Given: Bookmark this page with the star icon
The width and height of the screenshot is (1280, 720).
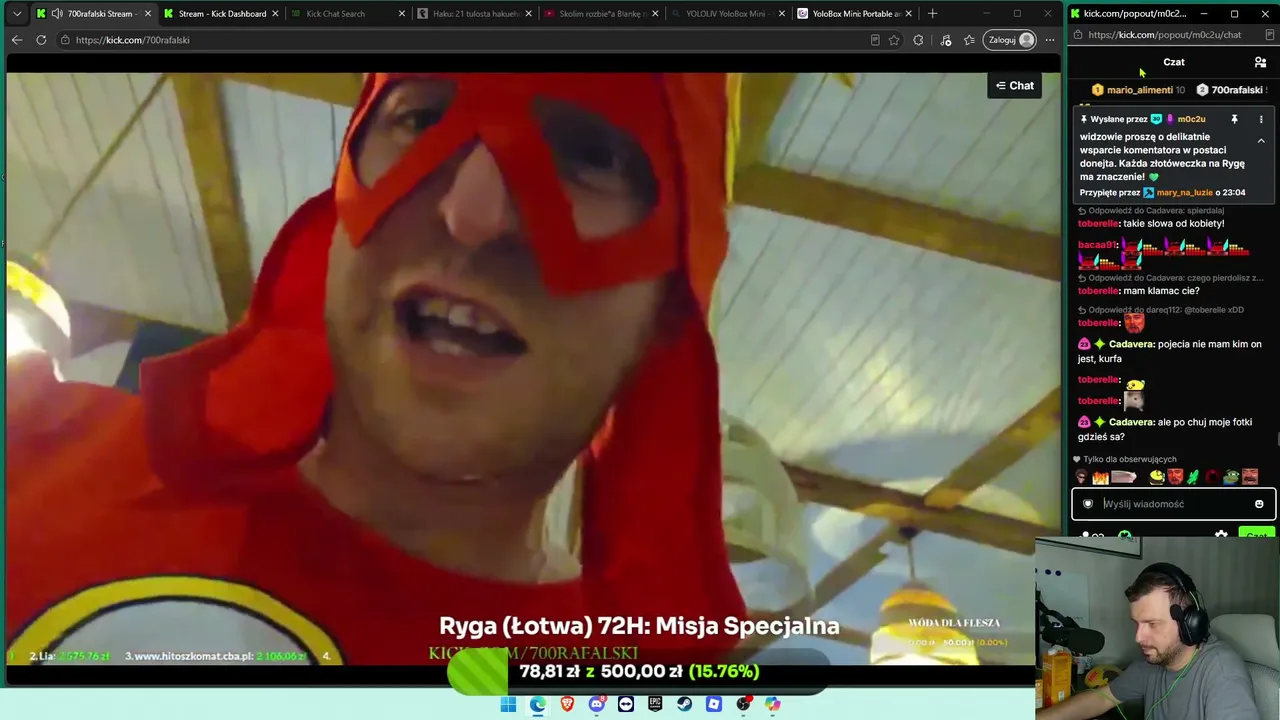Looking at the screenshot, I should tap(894, 40).
